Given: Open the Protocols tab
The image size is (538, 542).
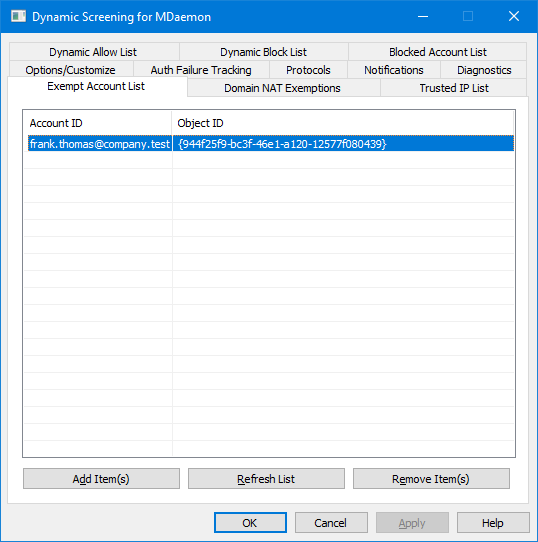Looking at the screenshot, I should pyautogui.click(x=308, y=70).
